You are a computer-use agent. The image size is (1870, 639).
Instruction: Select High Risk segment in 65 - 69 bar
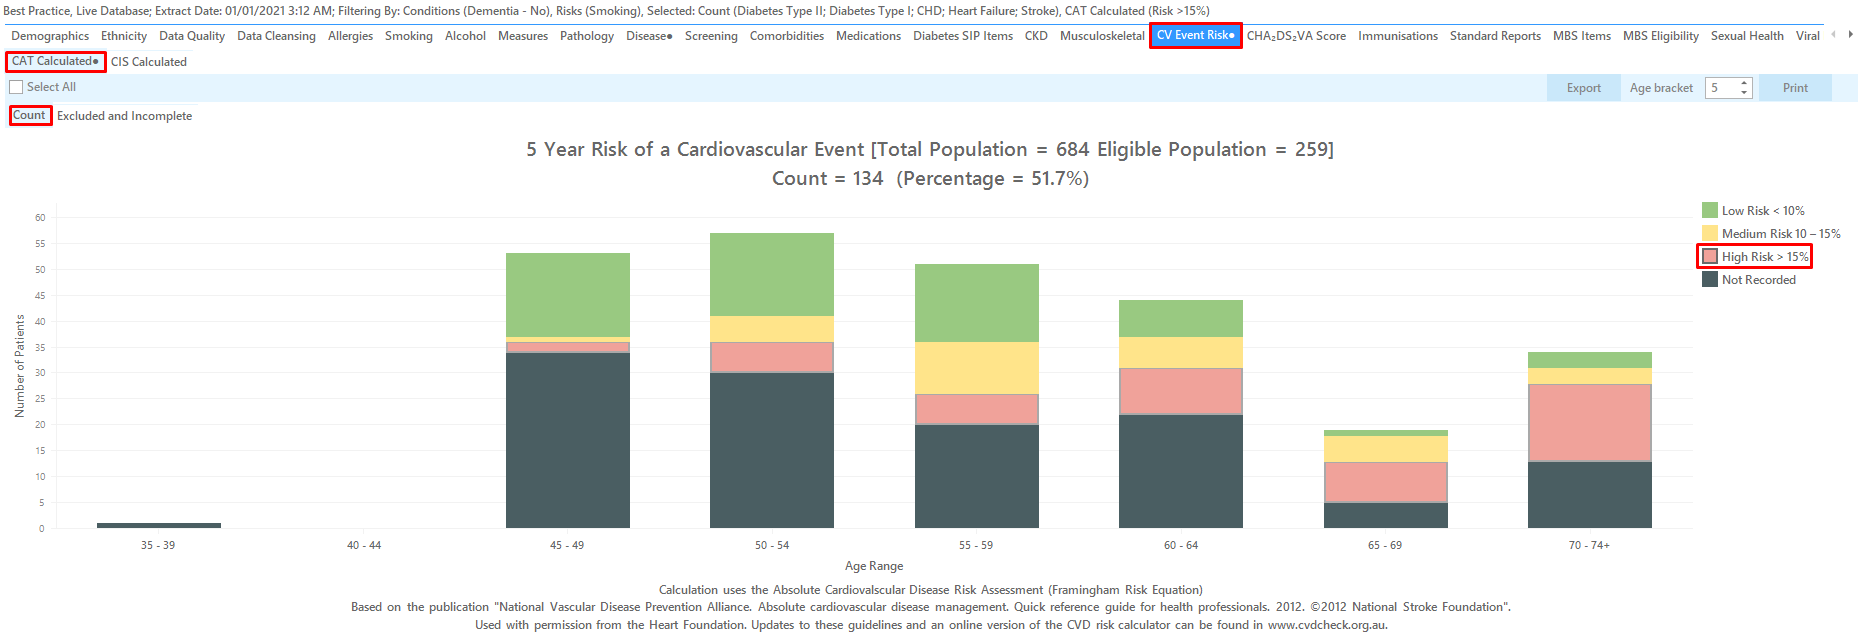pyautogui.click(x=1385, y=482)
